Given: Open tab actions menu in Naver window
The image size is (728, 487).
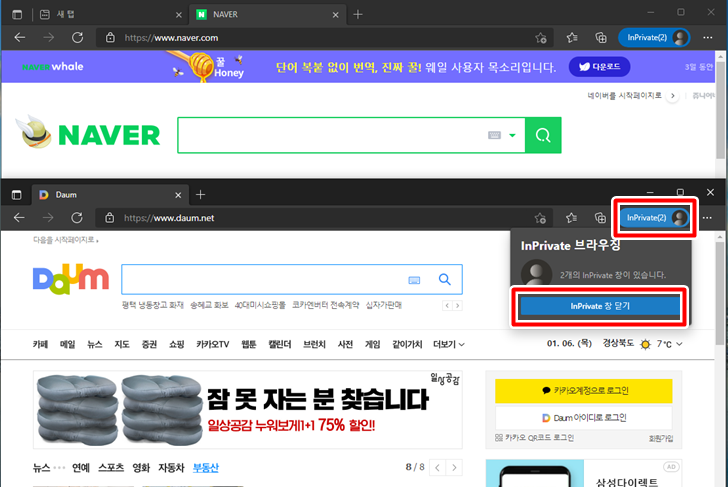Looking at the screenshot, I should click(x=17, y=14).
